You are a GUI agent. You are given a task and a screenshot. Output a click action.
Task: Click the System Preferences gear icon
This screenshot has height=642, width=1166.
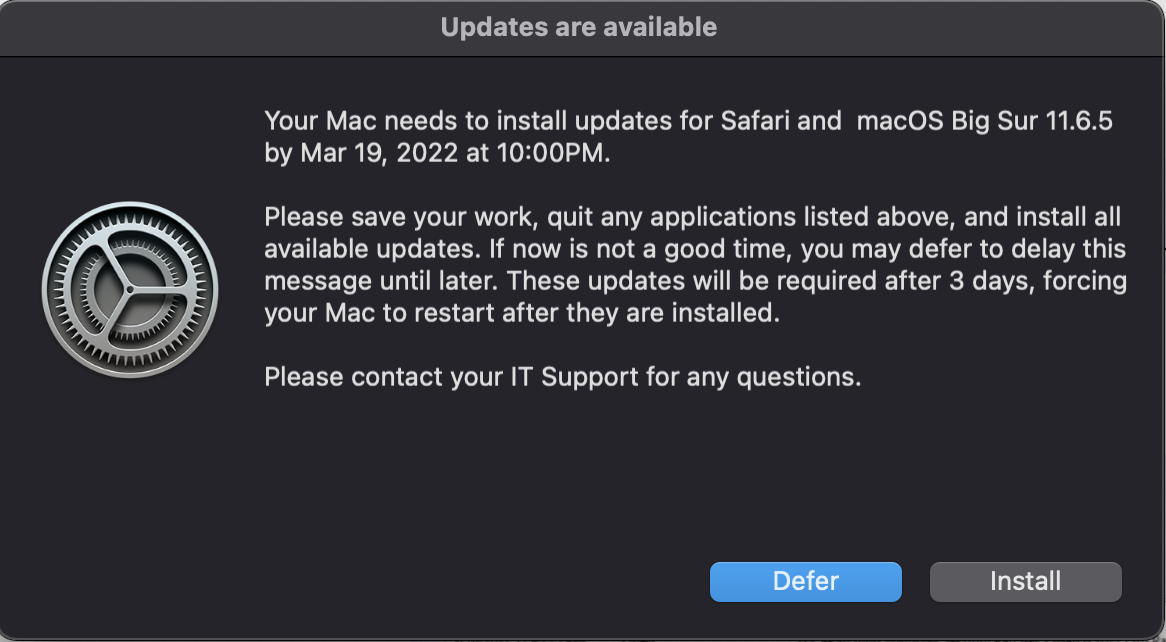pos(130,289)
